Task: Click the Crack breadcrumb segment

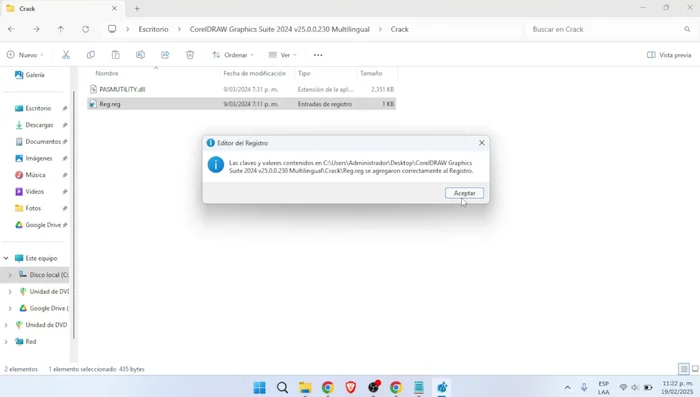Action: coord(400,29)
